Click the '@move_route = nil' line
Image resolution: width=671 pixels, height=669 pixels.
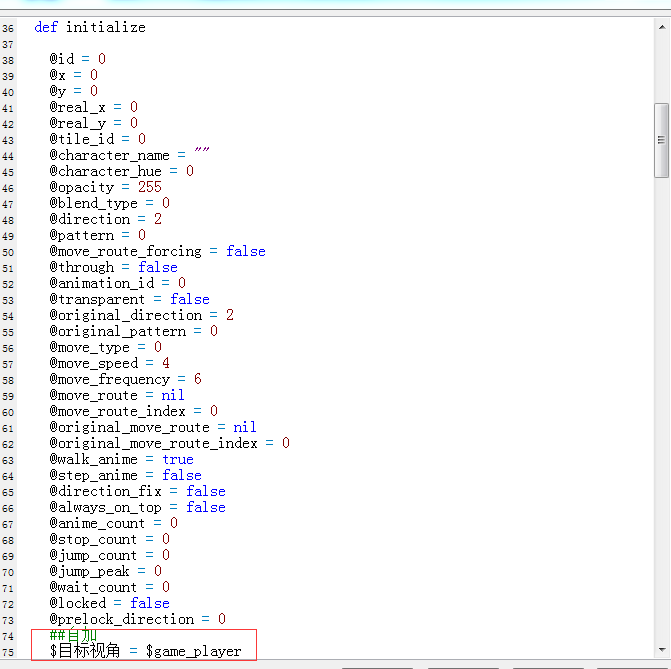117,395
